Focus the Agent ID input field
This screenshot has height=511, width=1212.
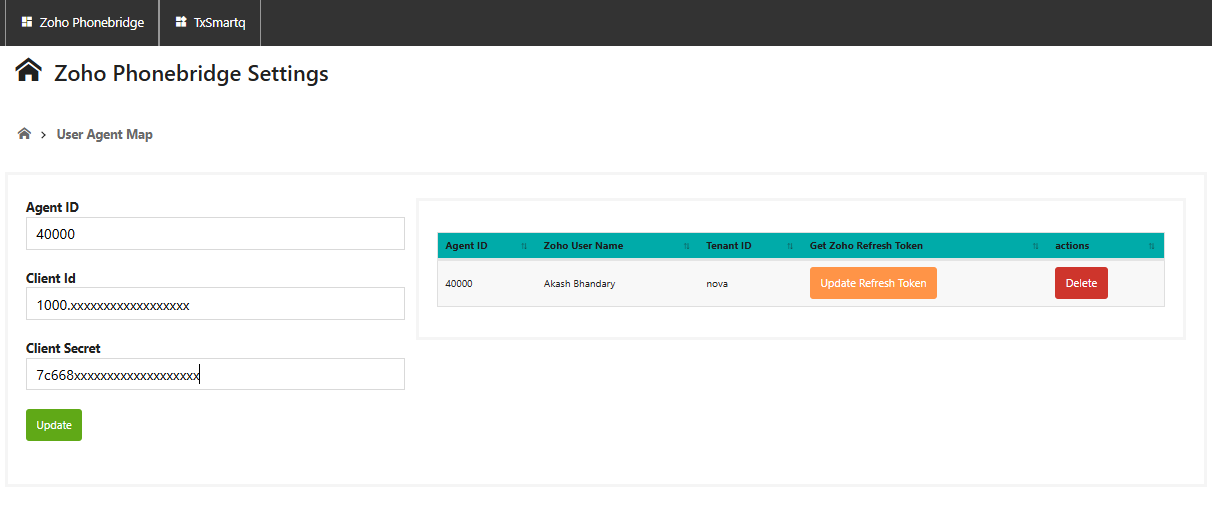click(x=215, y=234)
